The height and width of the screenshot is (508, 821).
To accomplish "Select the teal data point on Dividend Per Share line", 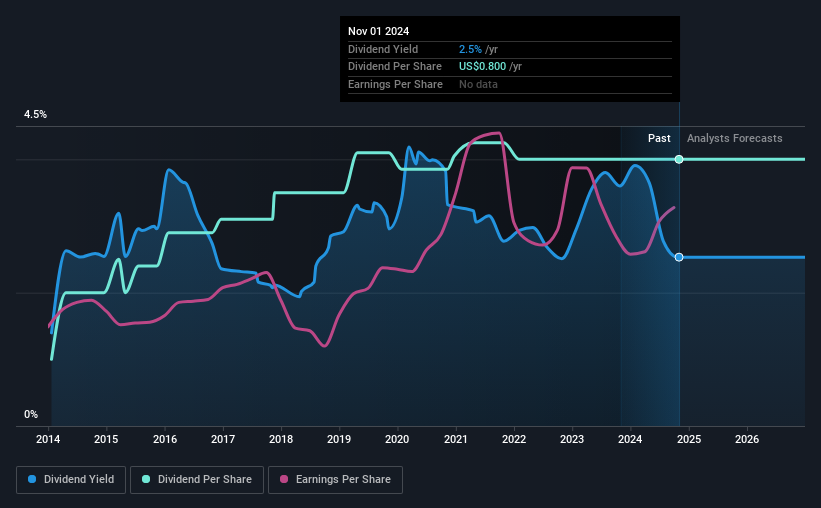I will coord(679,159).
